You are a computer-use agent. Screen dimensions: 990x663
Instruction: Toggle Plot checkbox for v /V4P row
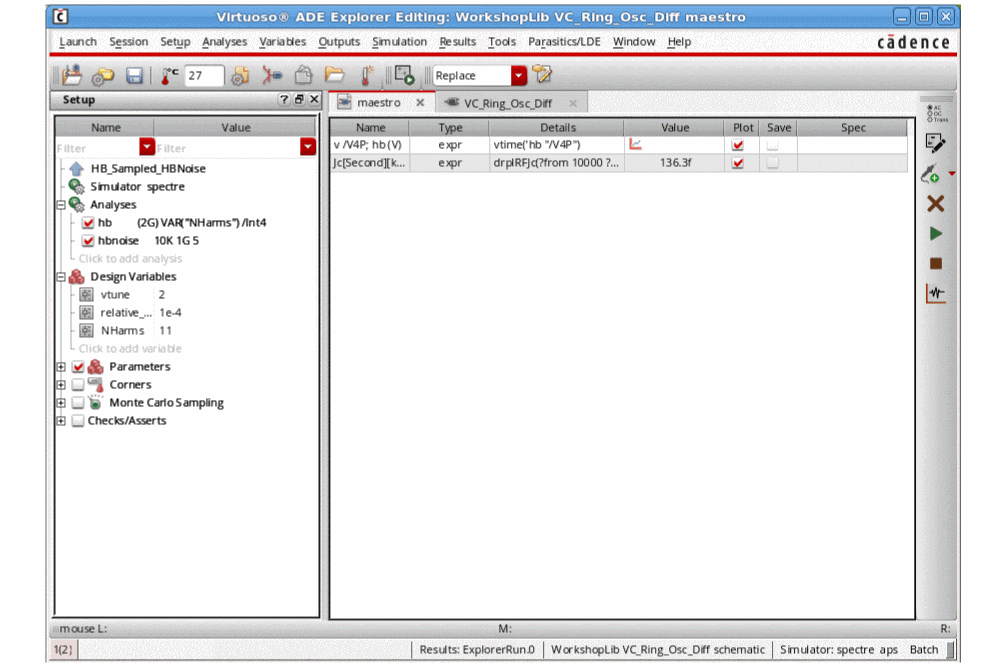pos(738,145)
